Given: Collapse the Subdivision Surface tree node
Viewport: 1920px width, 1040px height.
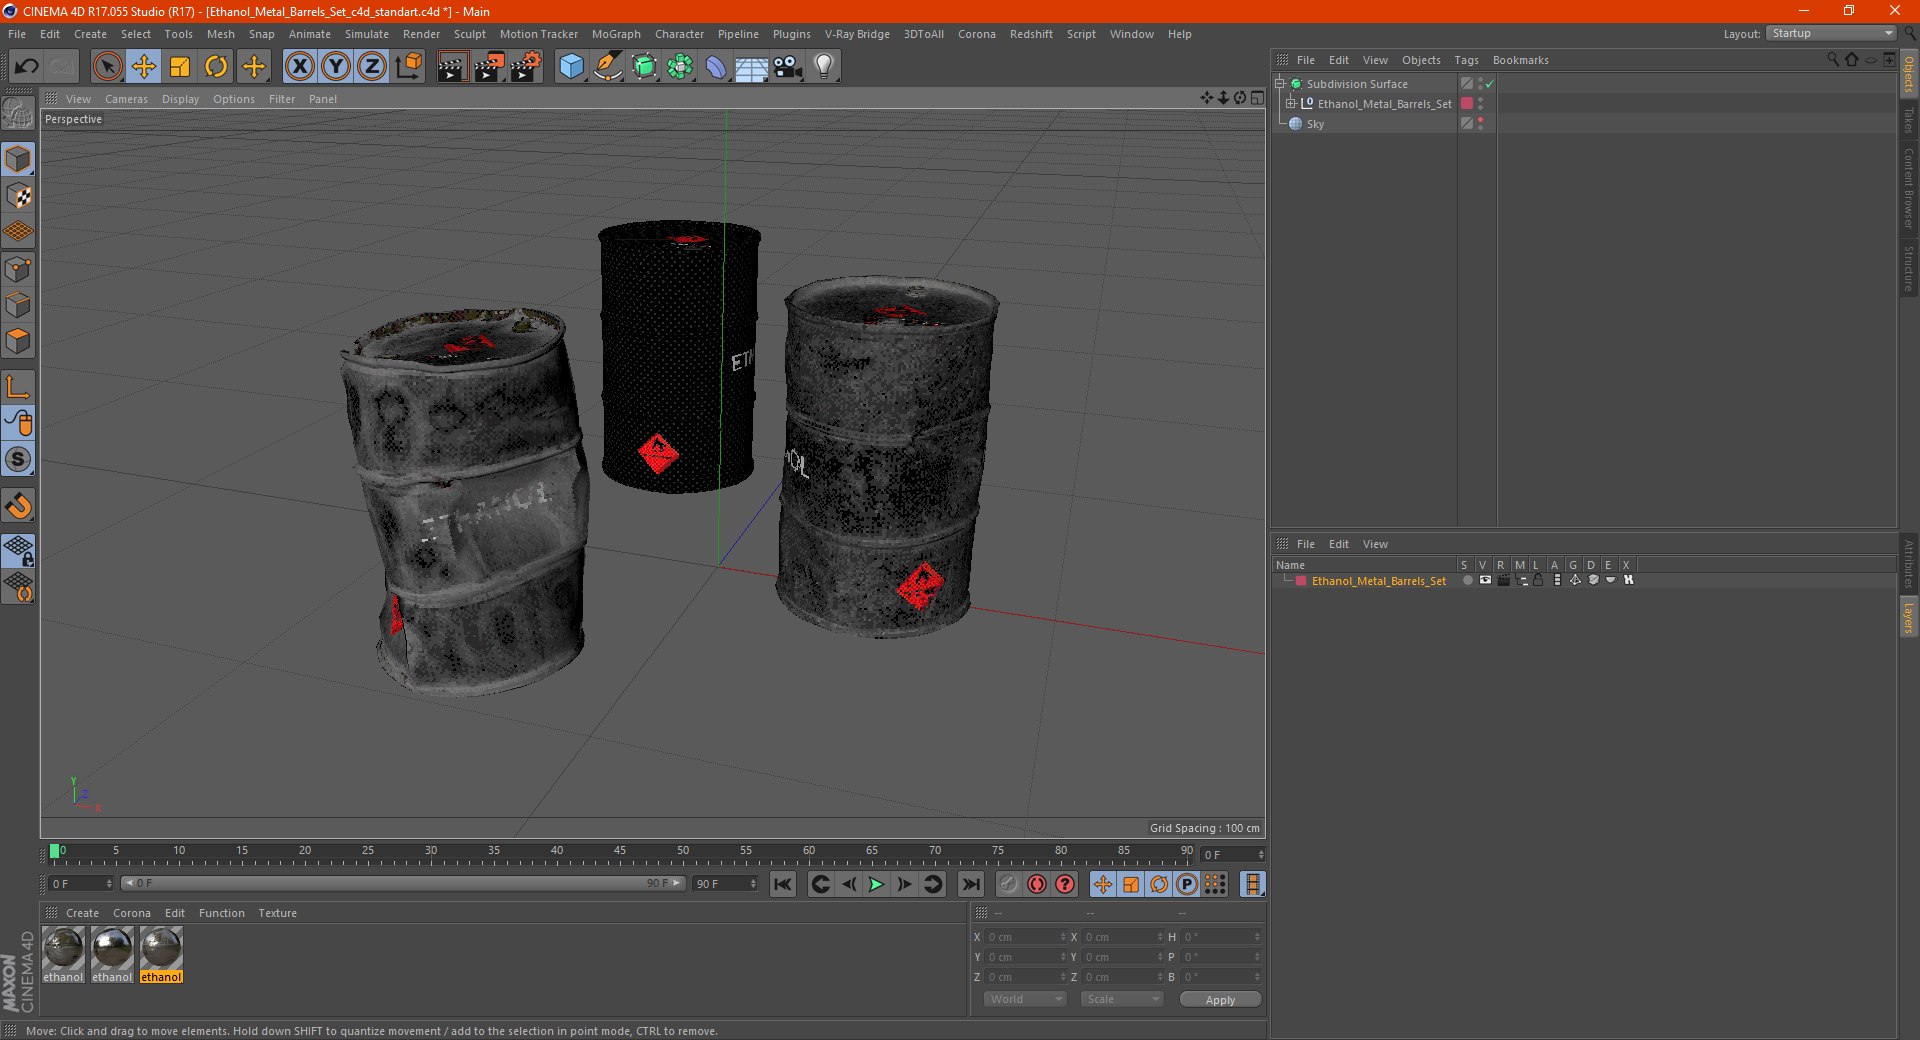Looking at the screenshot, I should pos(1279,83).
